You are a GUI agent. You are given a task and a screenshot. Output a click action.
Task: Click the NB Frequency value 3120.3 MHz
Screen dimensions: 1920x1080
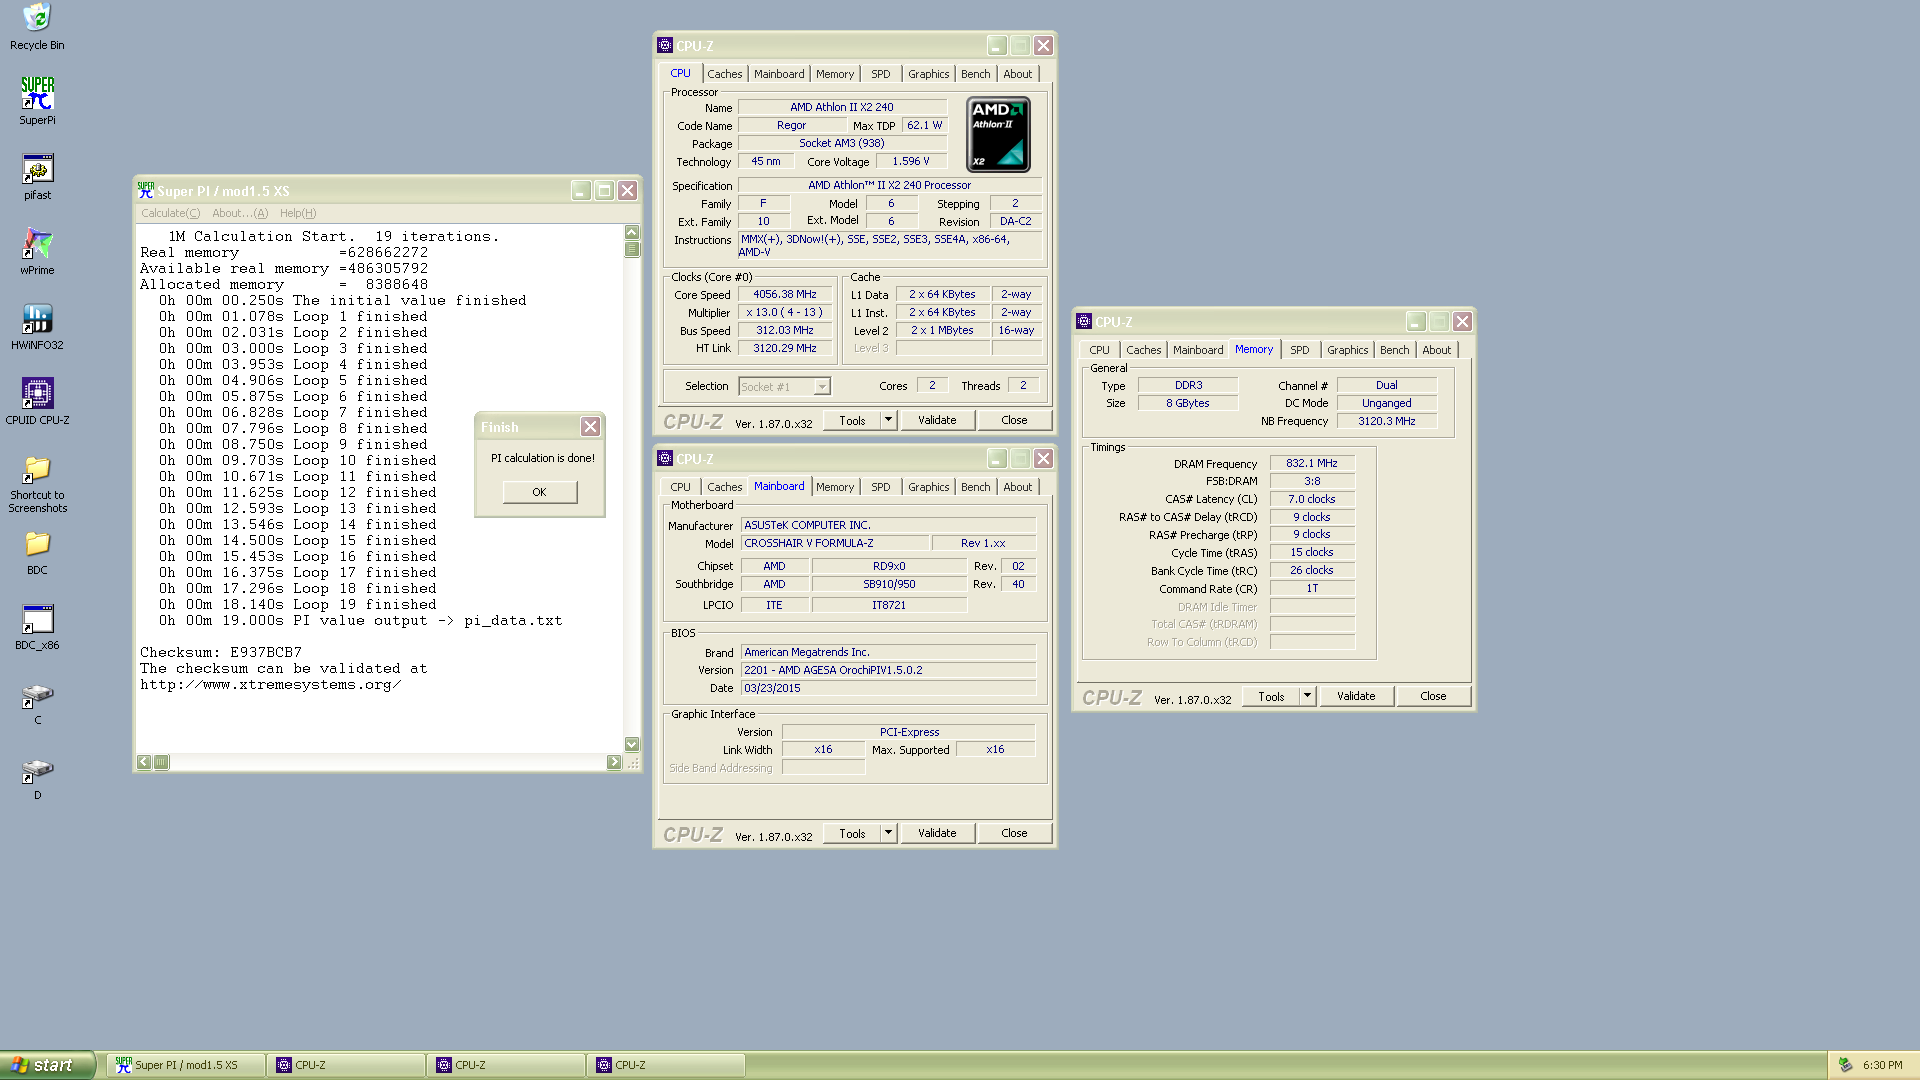[x=1386, y=421]
